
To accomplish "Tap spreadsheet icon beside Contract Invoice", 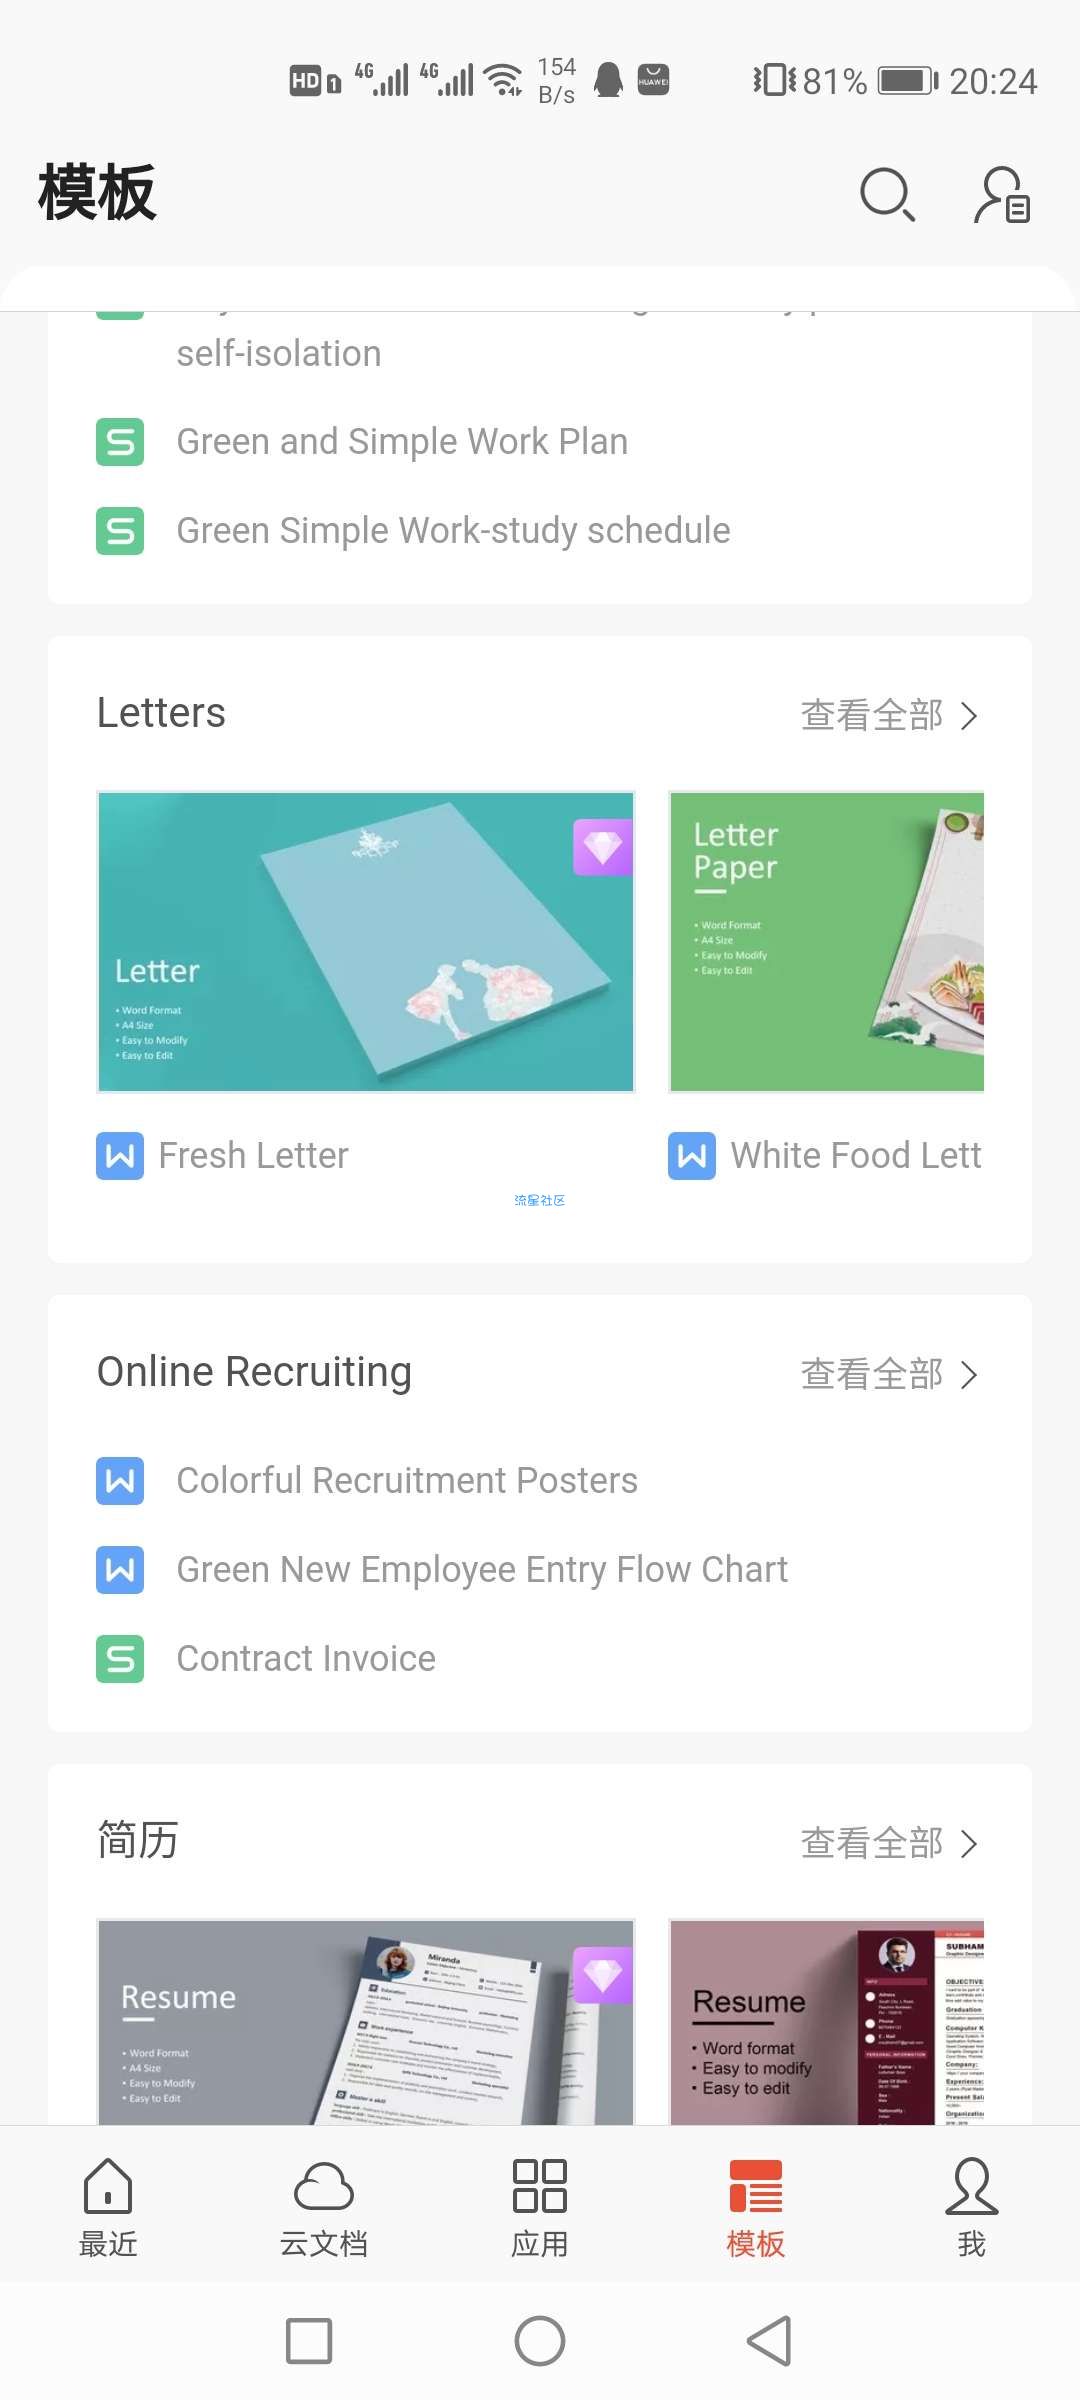I will pos(120,1659).
